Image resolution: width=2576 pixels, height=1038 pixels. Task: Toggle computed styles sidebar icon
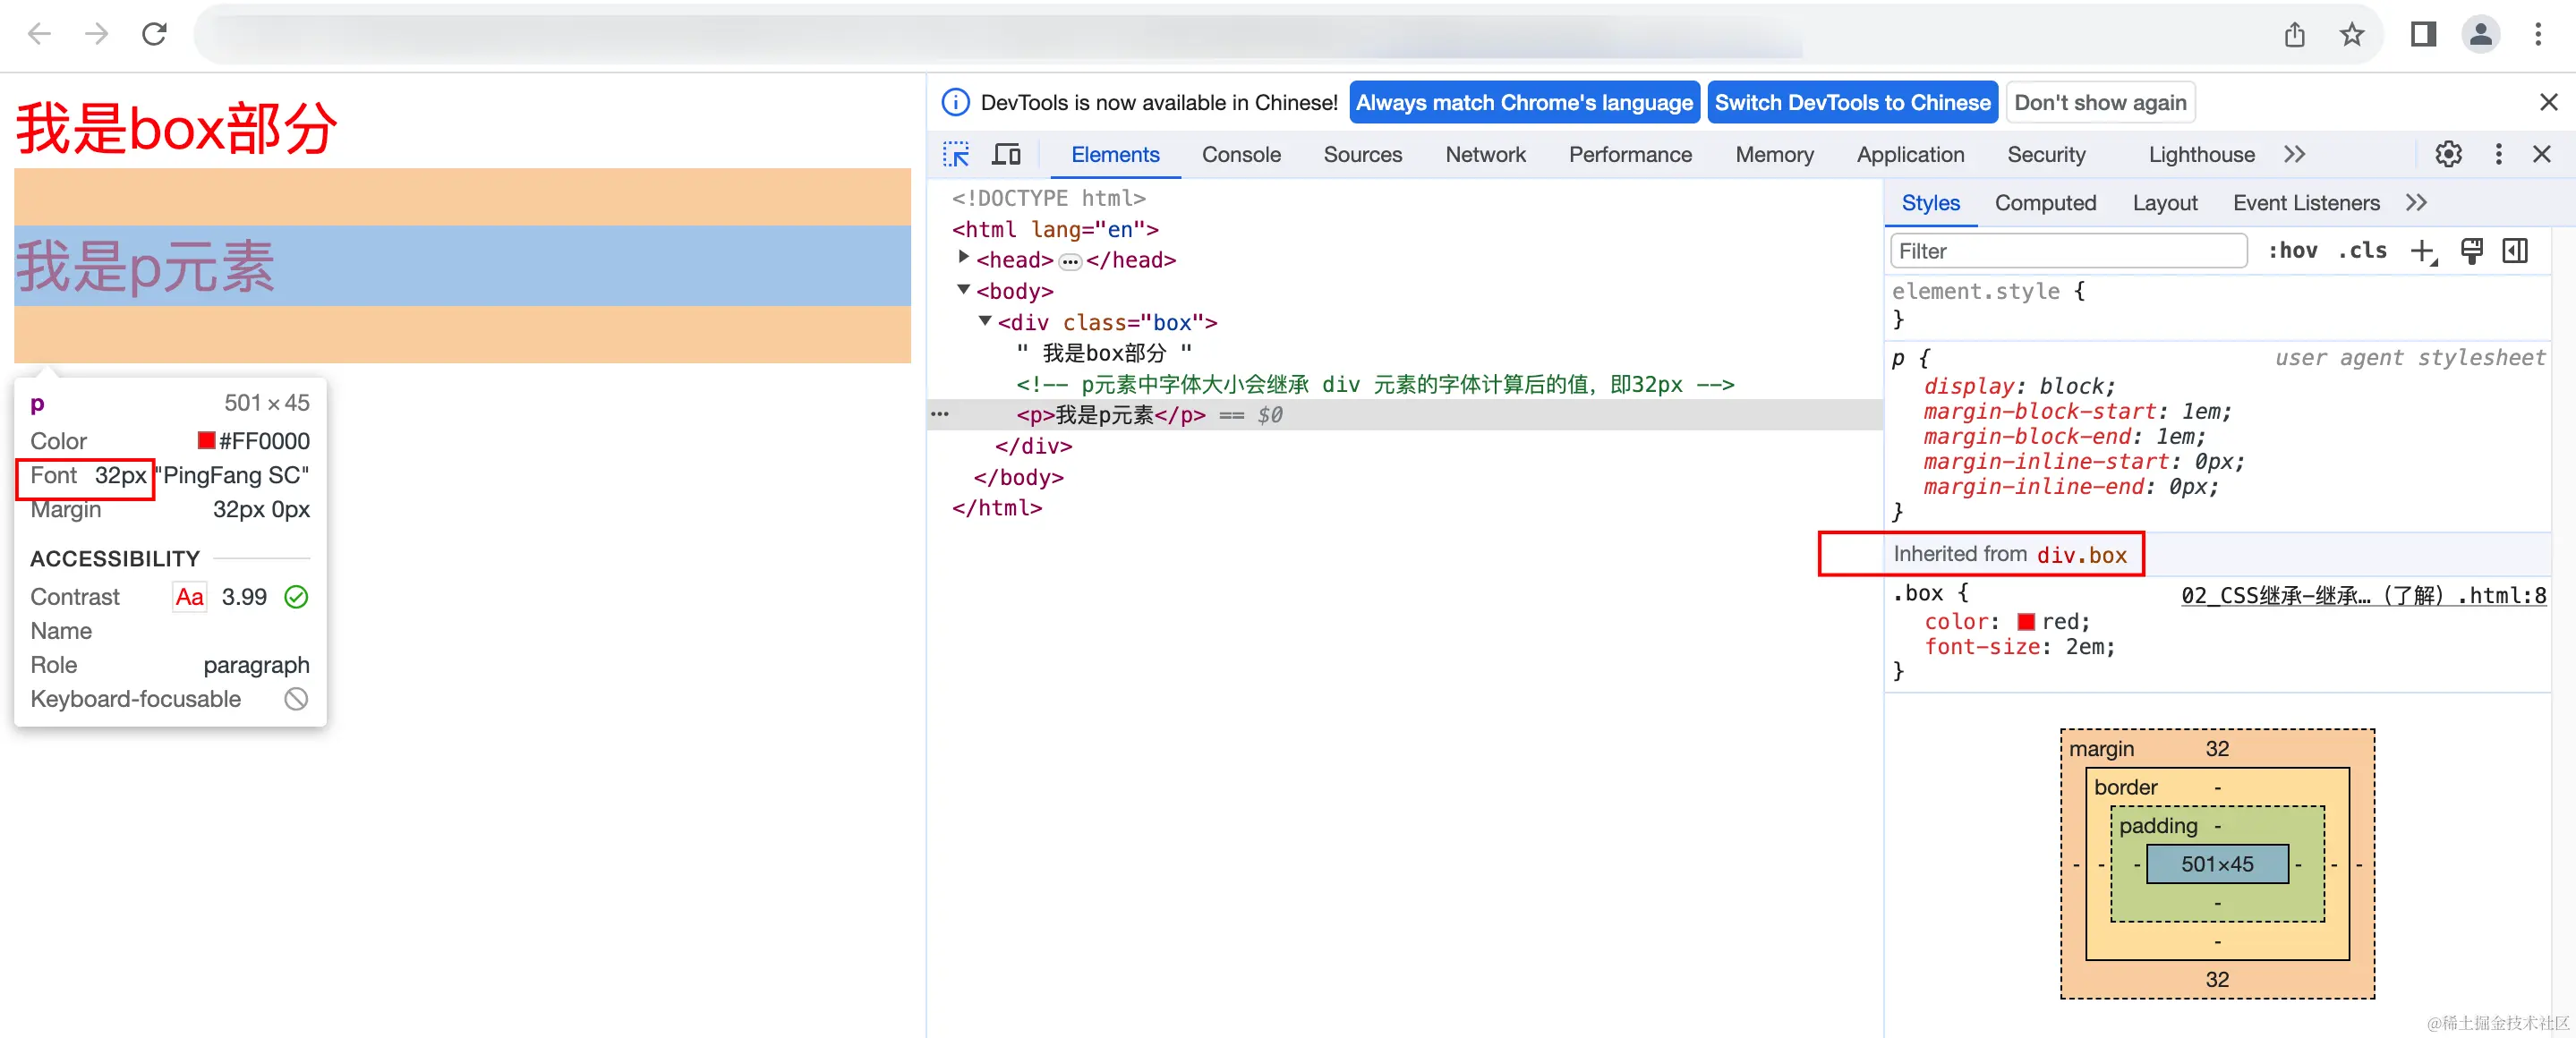[2515, 251]
